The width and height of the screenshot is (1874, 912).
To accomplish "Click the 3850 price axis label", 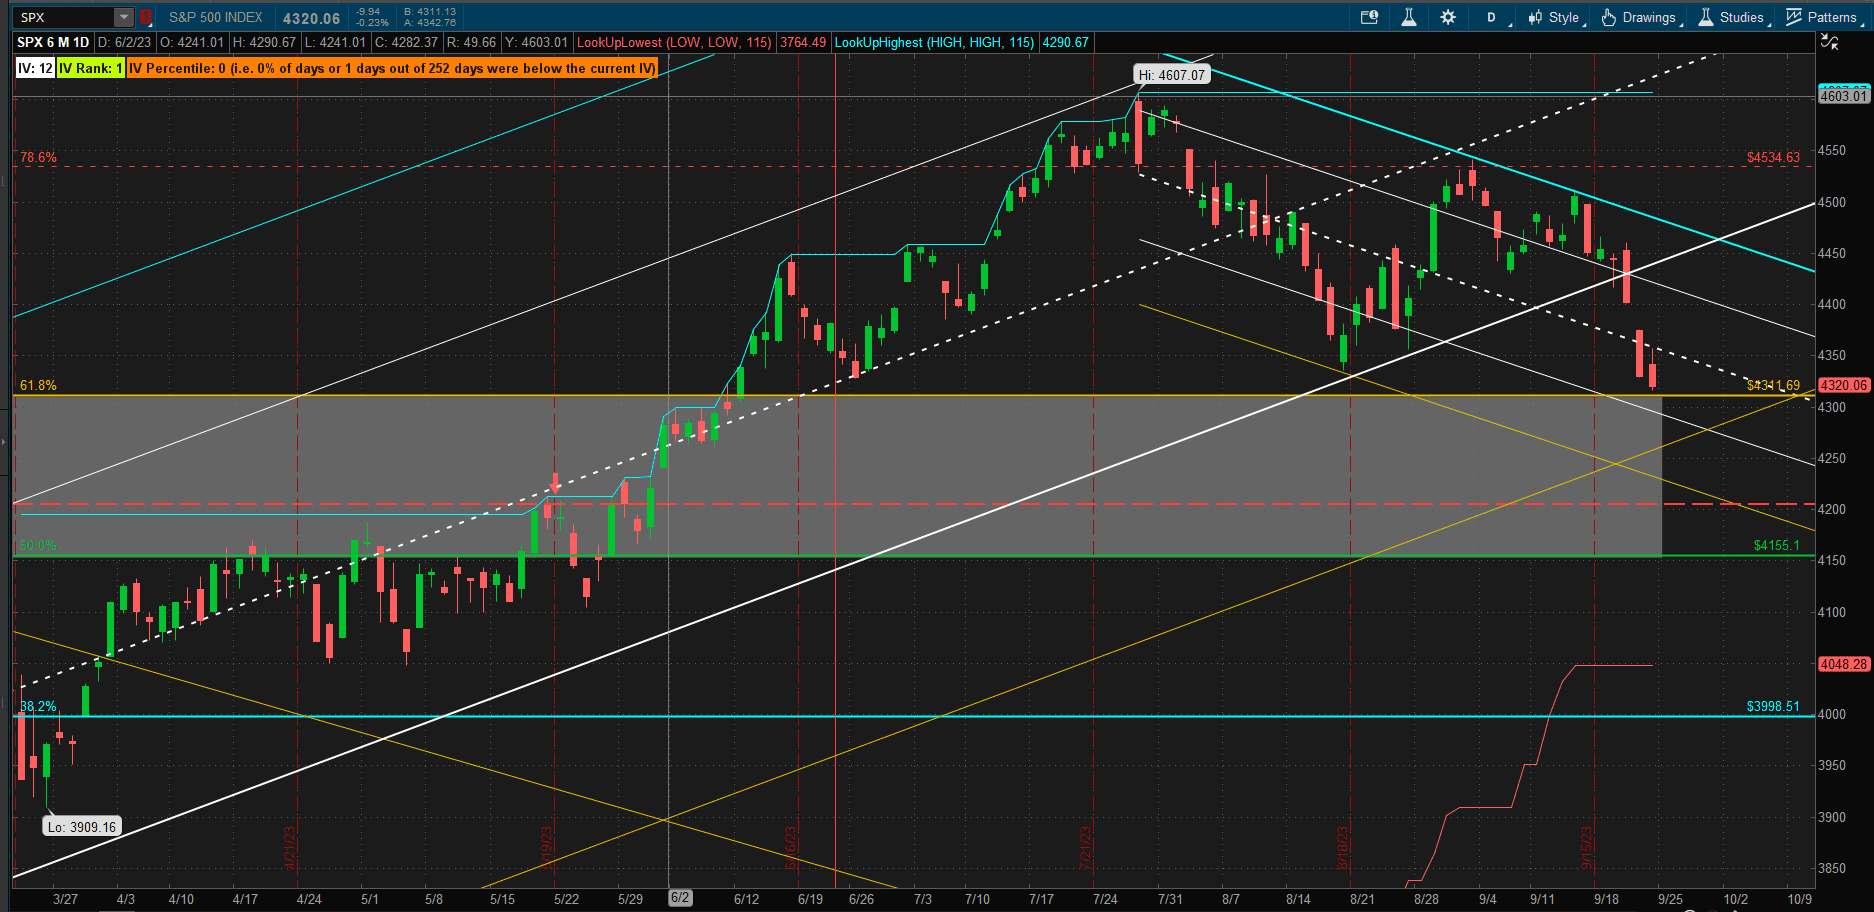I will coord(1832,868).
